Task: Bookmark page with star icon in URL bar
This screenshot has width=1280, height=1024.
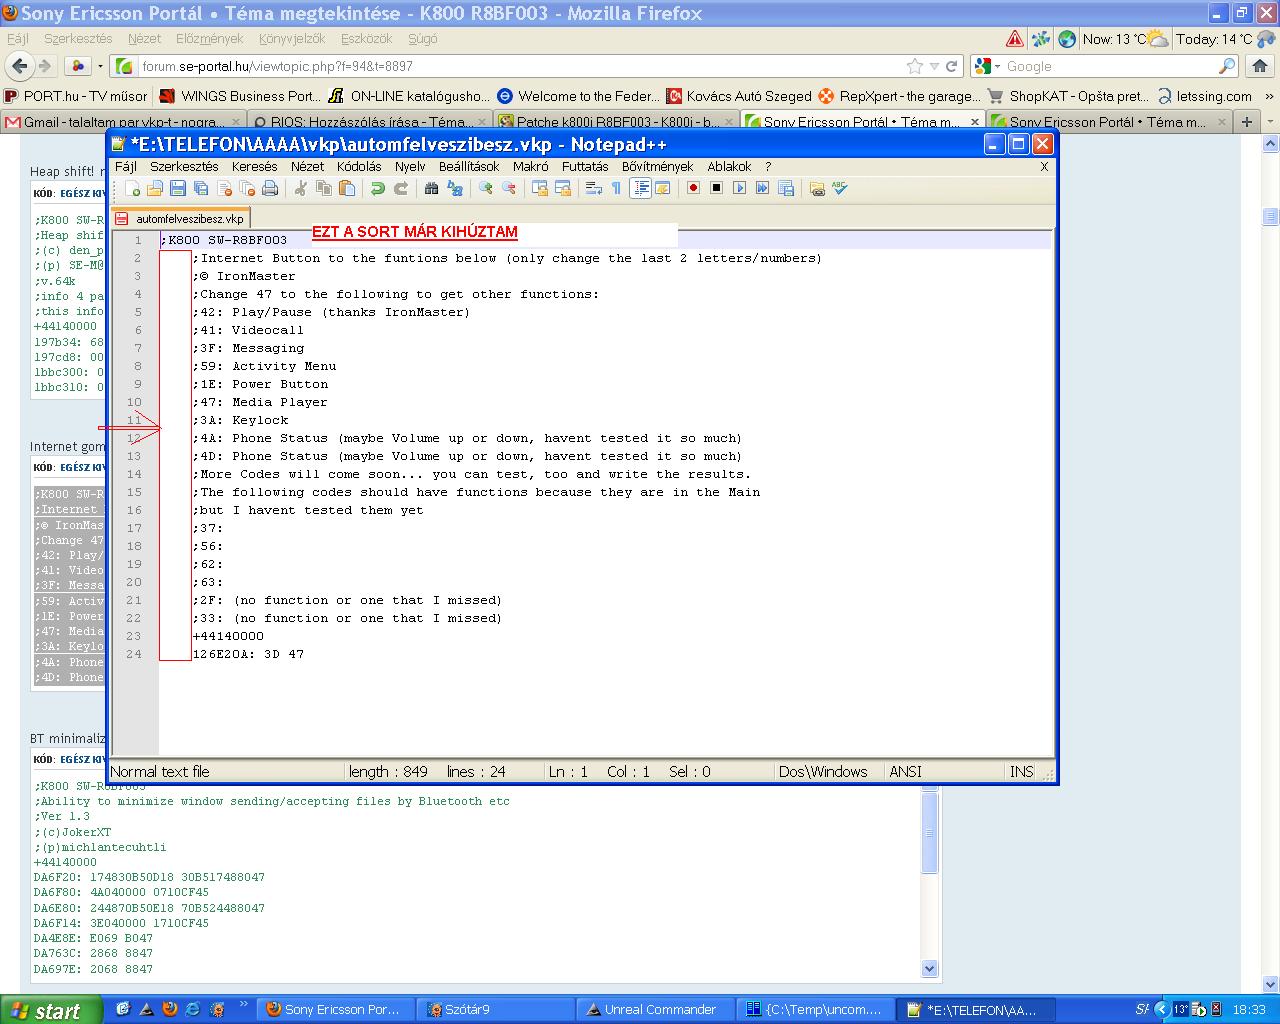Action: pos(914,66)
